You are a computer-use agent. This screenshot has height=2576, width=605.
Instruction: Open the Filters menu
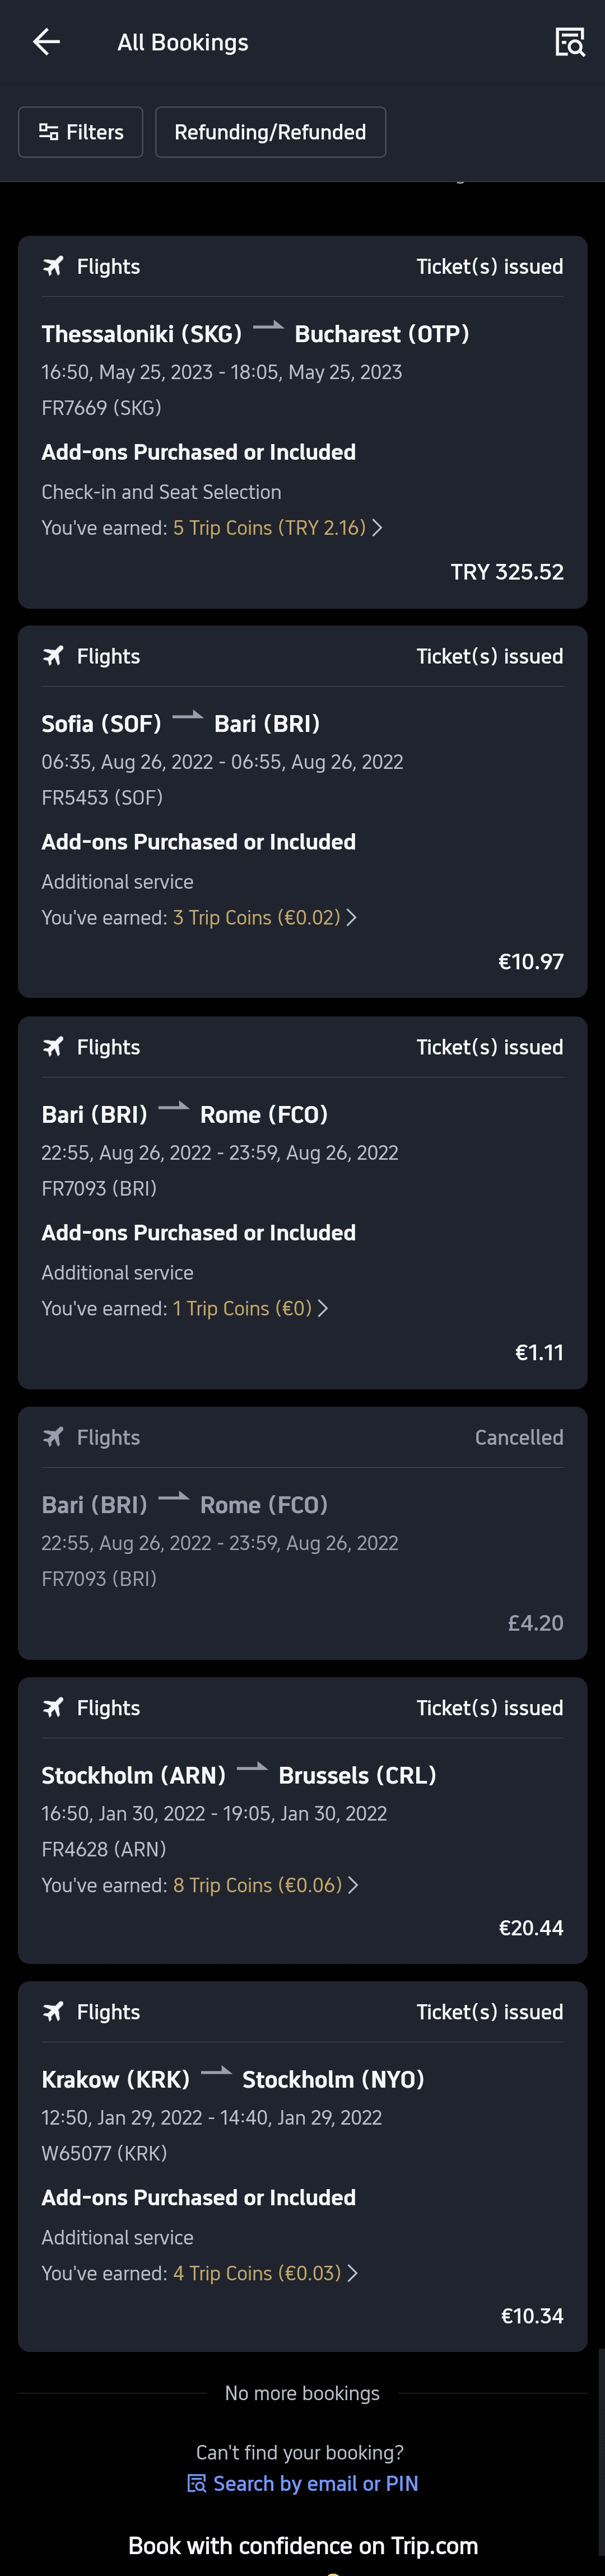(x=81, y=132)
